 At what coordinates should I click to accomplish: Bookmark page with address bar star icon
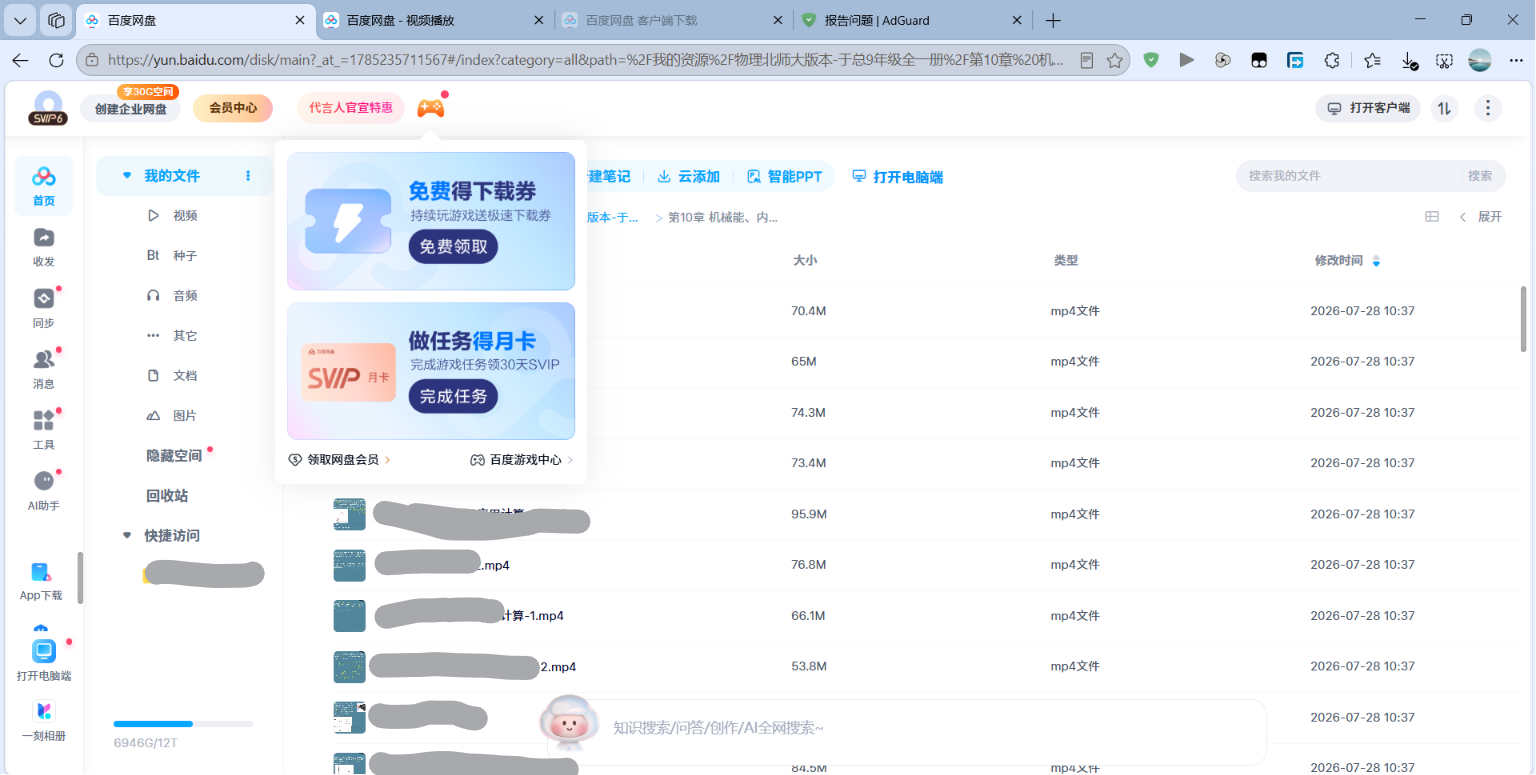tap(1114, 60)
